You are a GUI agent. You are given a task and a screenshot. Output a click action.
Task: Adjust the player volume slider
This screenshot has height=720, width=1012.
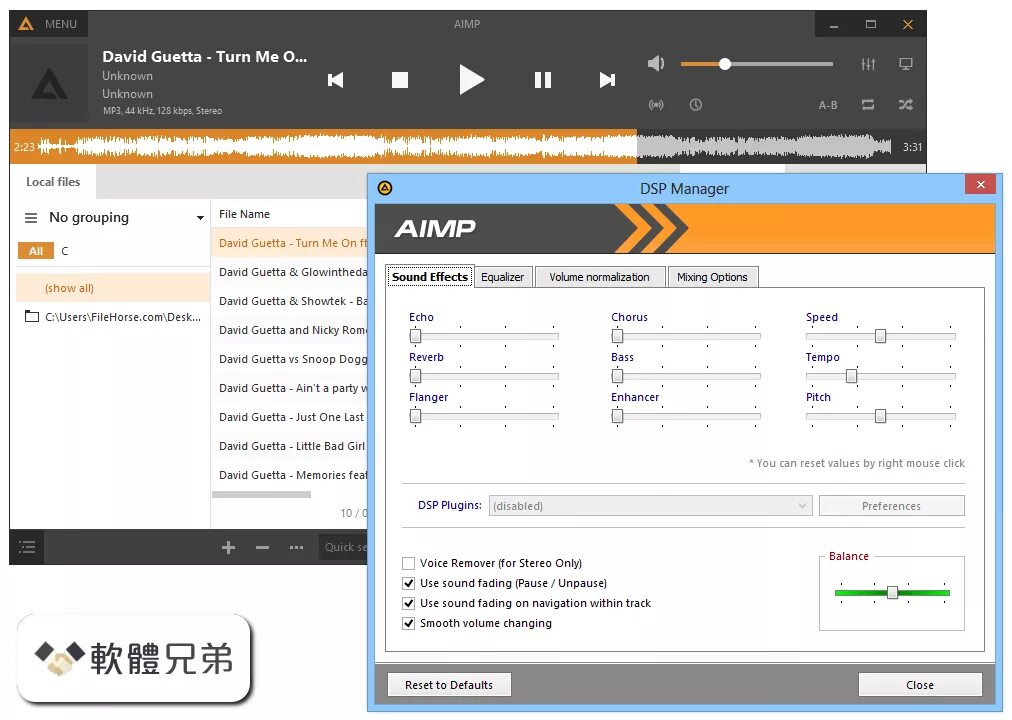click(x=756, y=64)
